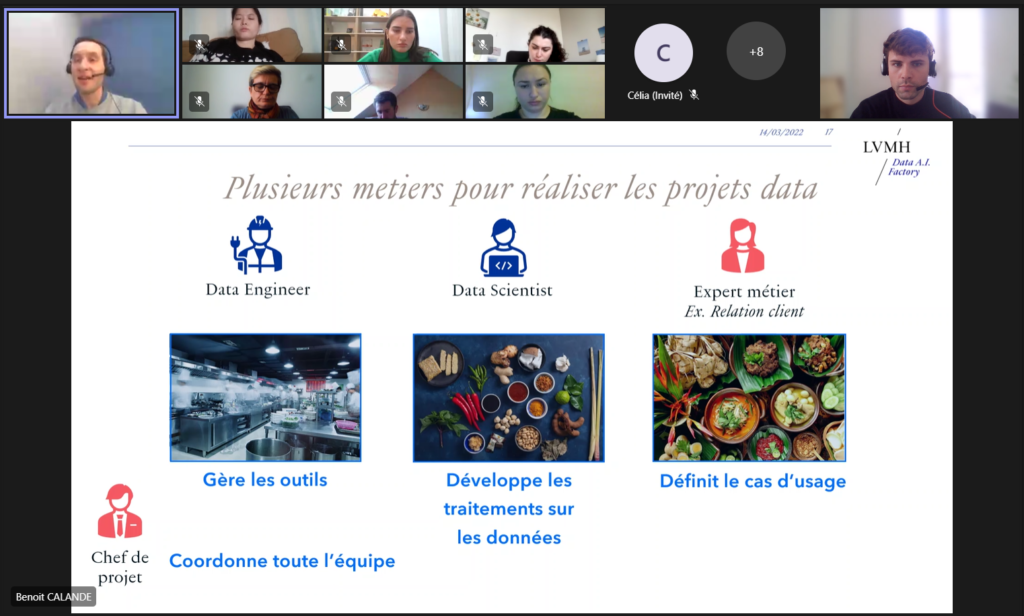Click the slide date 14/03/2022
1024x616 pixels.
tap(782, 132)
